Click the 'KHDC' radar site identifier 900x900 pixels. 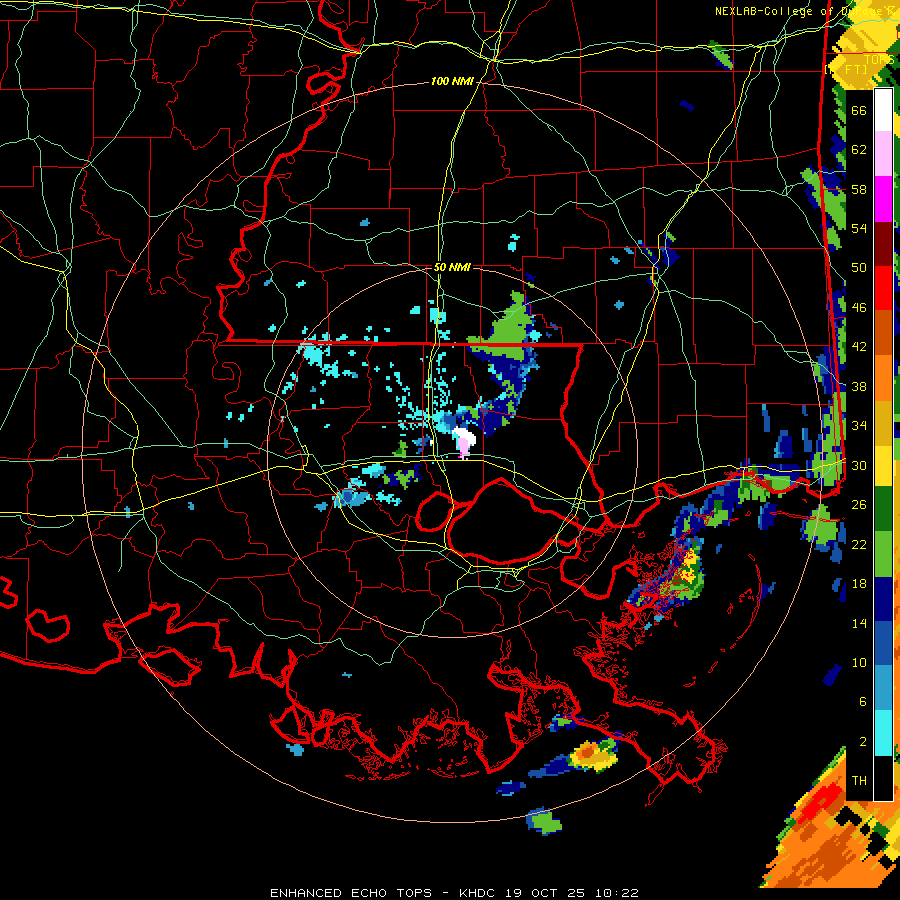[x=478, y=893]
